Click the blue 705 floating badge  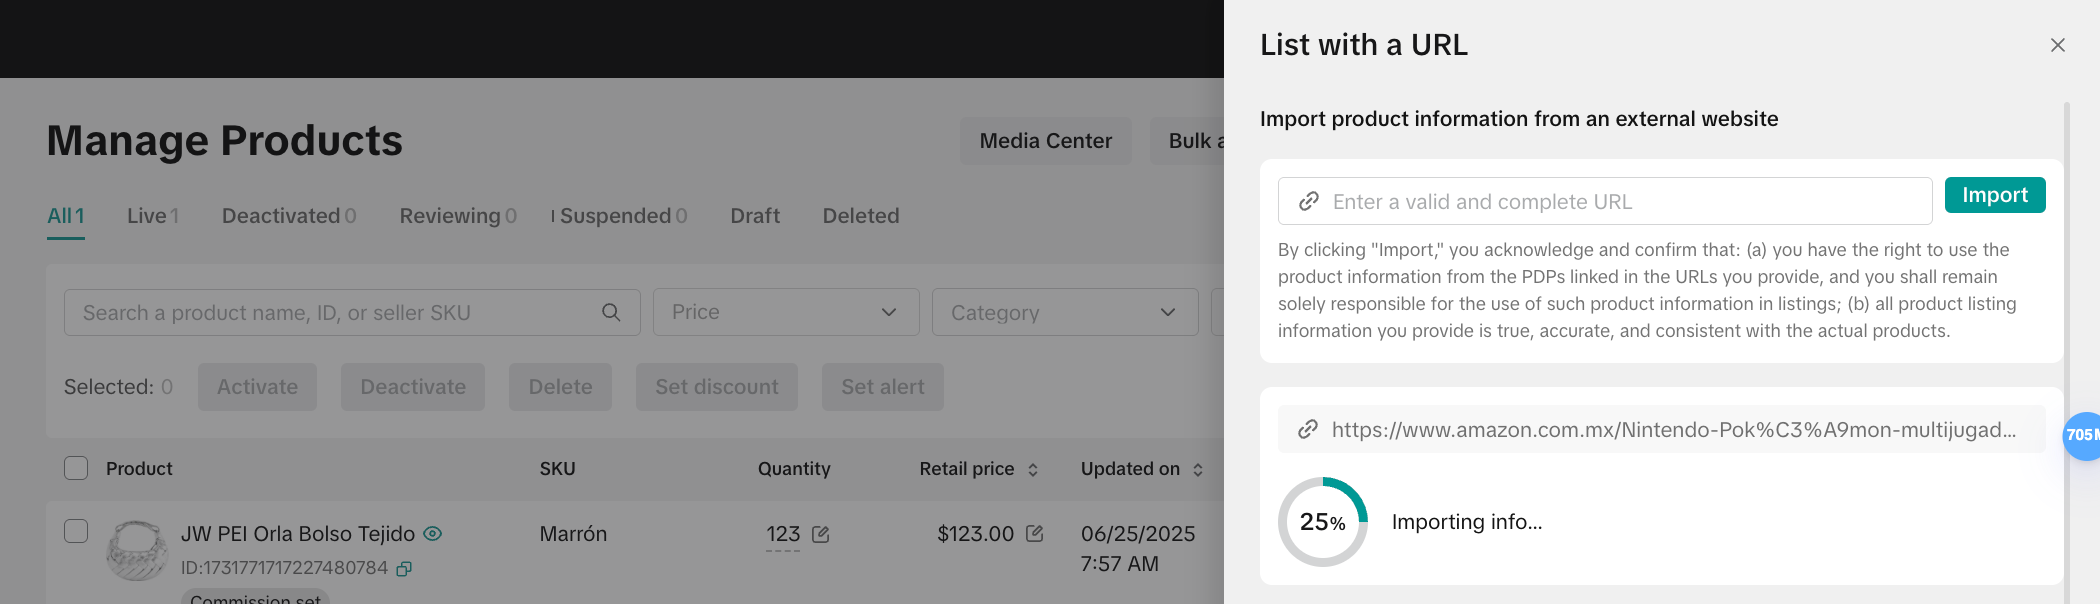(x=2082, y=435)
